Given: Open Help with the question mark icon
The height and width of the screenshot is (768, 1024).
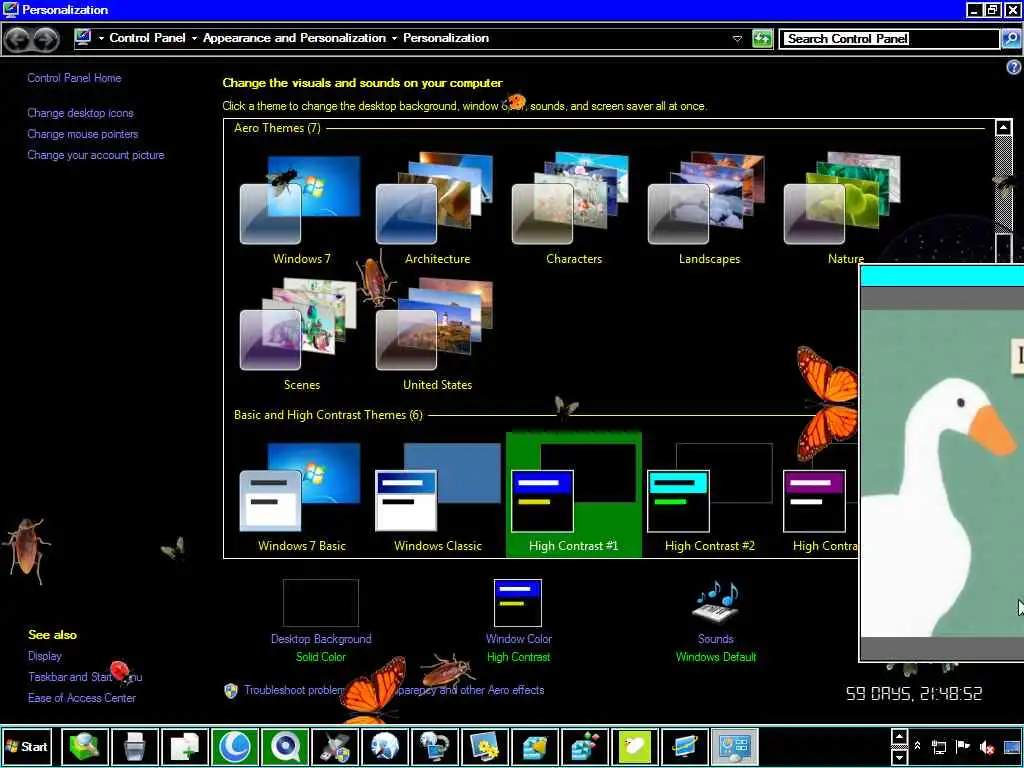Looking at the screenshot, I should click(x=1014, y=67).
